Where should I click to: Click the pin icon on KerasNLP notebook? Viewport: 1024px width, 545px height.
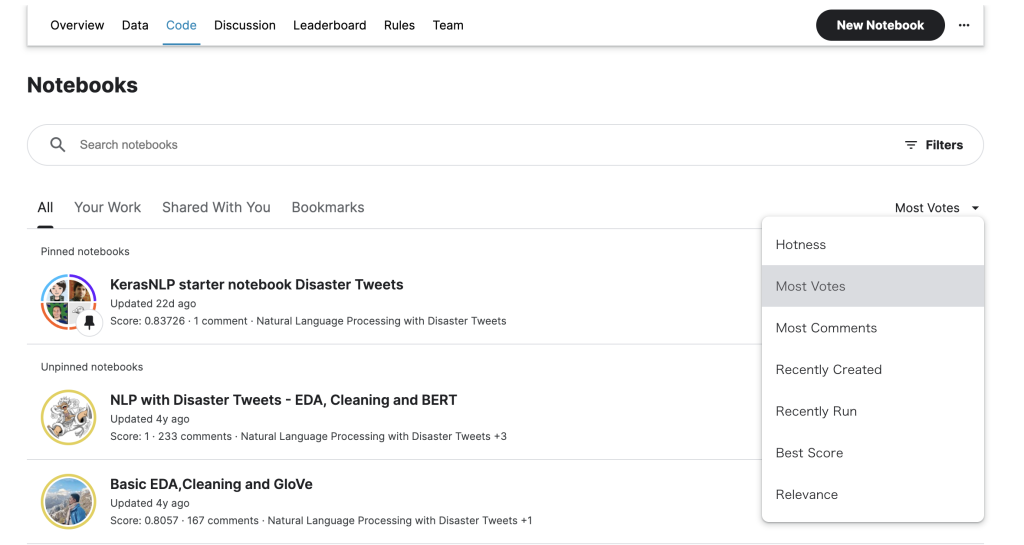90,323
